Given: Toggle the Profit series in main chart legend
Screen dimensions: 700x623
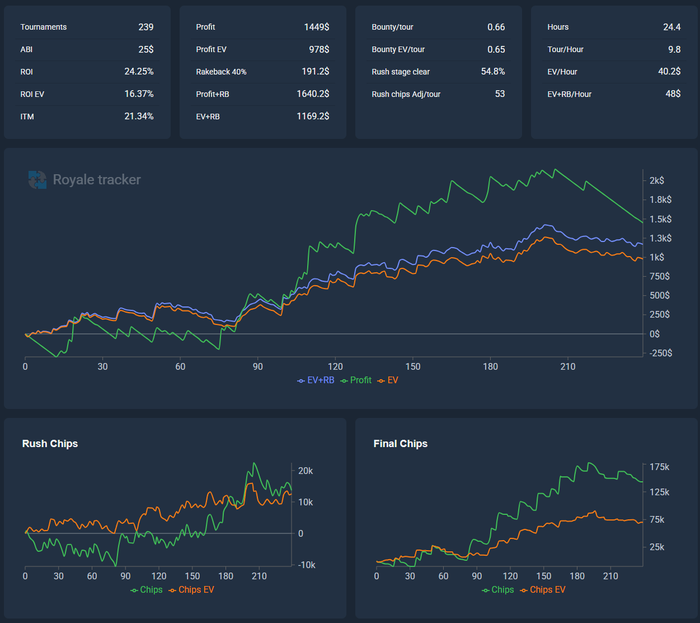Looking at the screenshot, I should pos(356,380).
